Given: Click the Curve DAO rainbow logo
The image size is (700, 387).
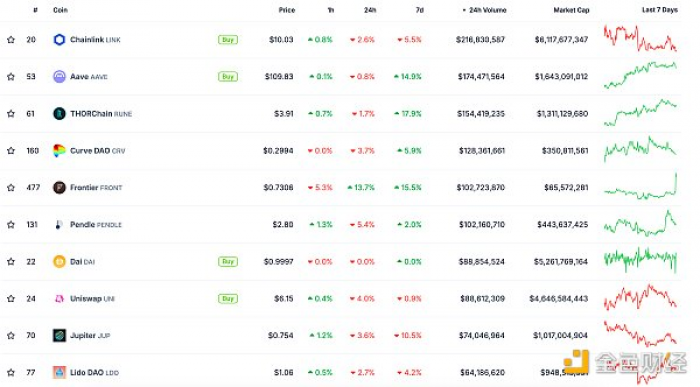Looking at the screenshot, I should (x=59, y=151).
